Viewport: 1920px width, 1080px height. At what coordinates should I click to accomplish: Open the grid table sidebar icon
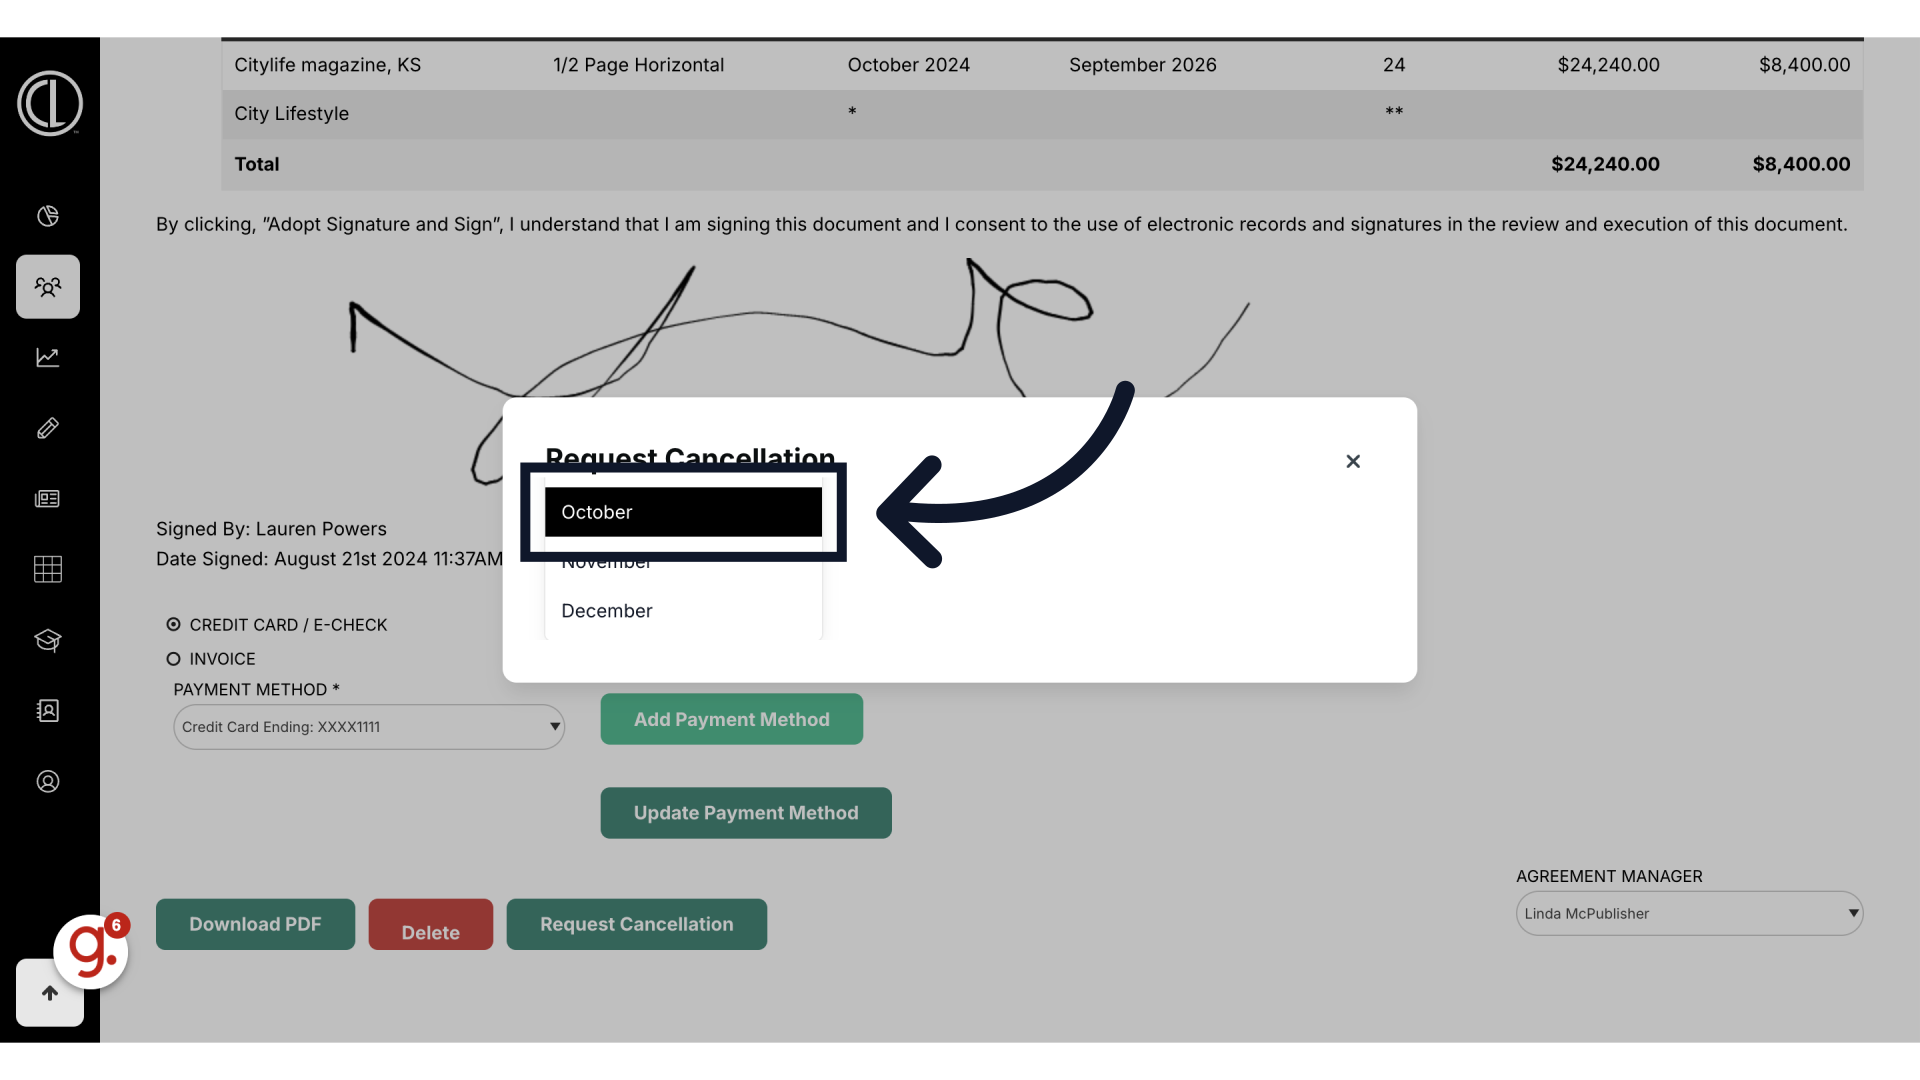[48, 569]
